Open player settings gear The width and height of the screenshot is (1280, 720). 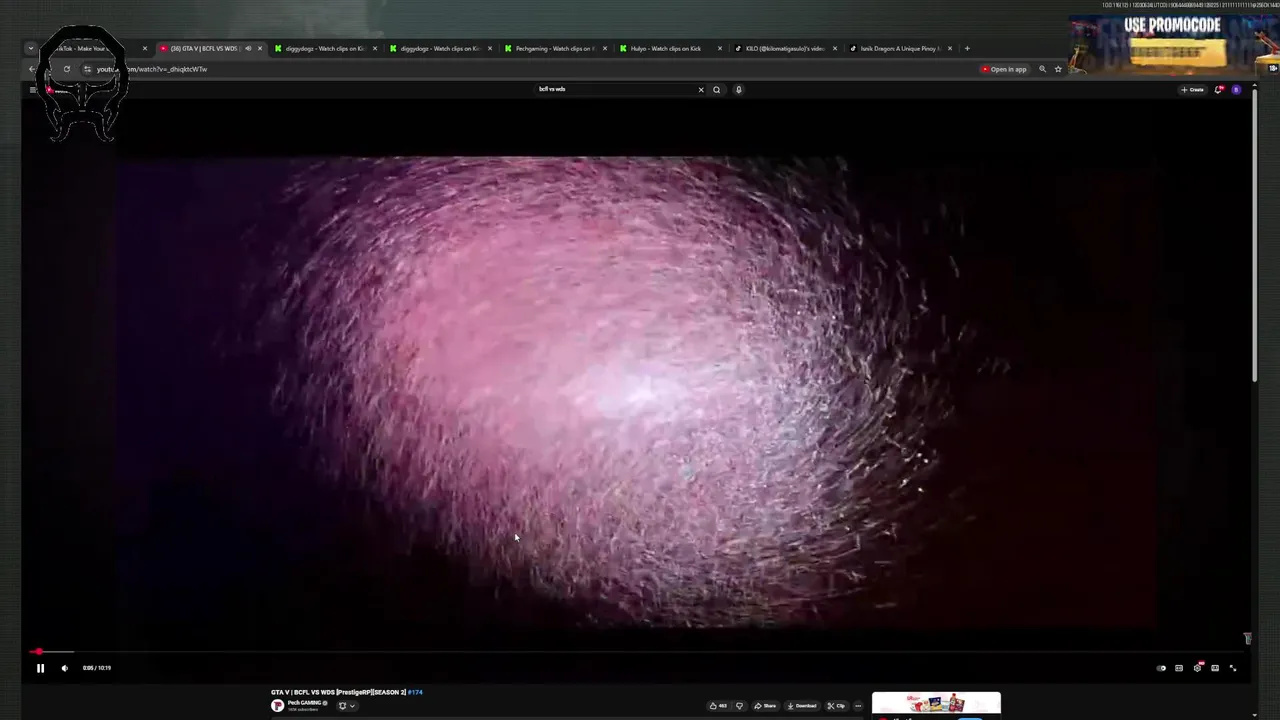1197,668
